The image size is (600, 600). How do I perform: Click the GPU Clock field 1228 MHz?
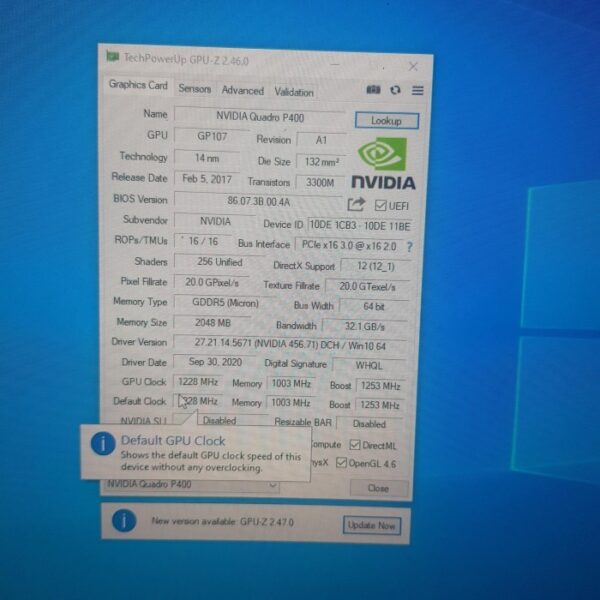197,382
